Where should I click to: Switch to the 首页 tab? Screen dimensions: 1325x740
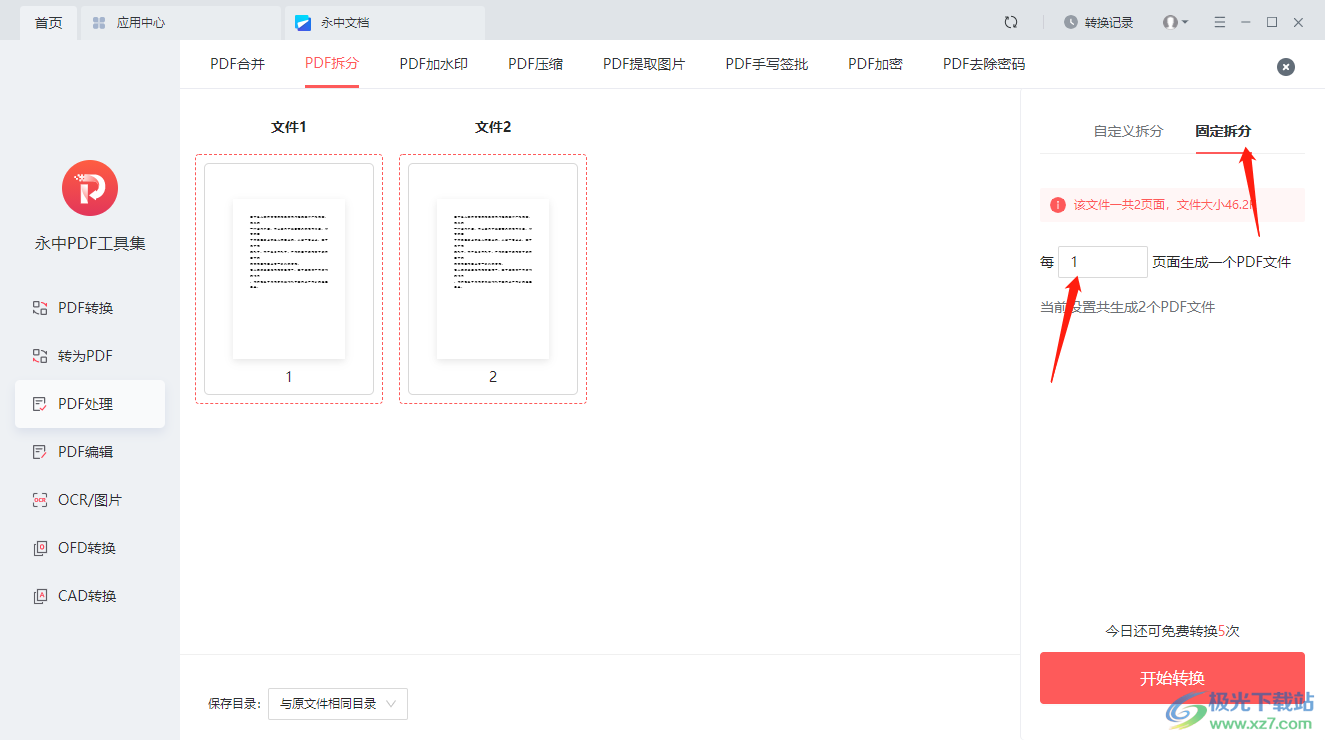click(48, 22)
